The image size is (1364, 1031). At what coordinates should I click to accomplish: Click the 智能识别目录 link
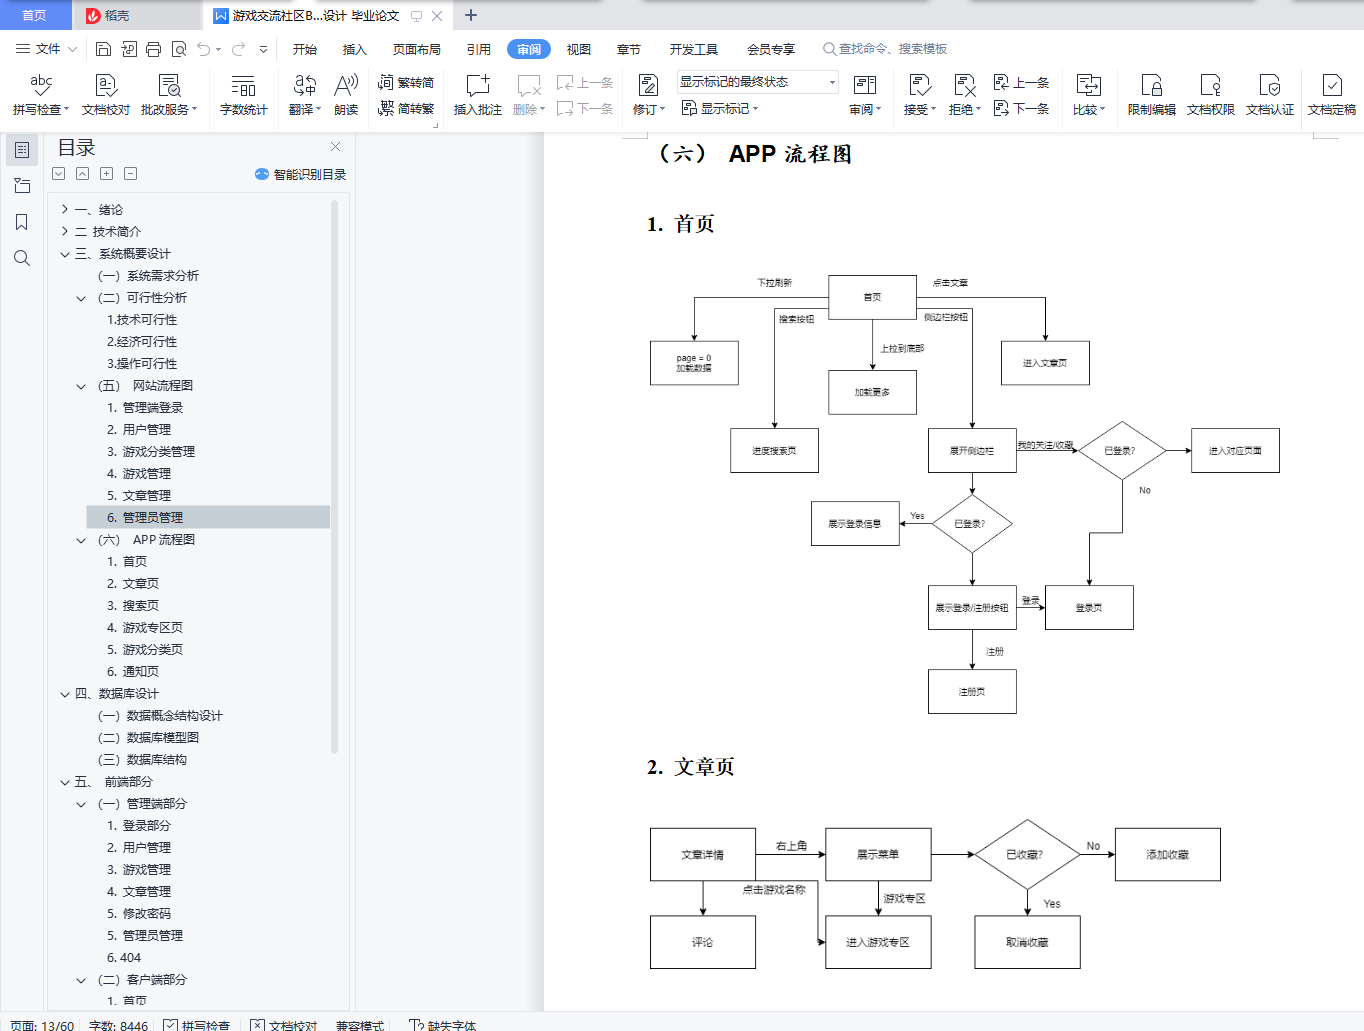coord(300,174)
